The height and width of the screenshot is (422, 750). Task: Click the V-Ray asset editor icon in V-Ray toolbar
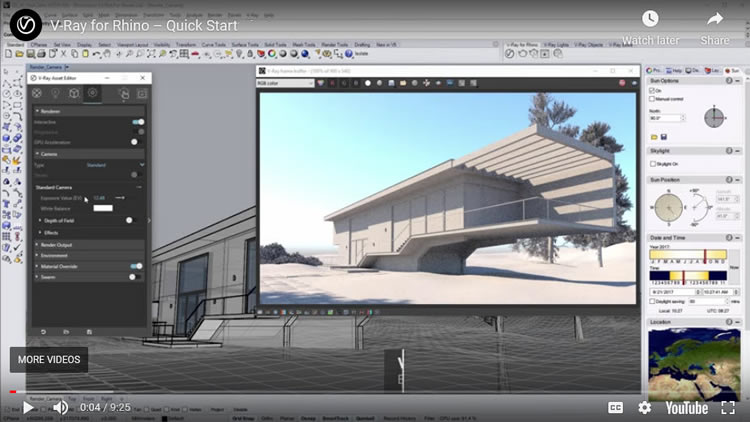click(510, 54)
